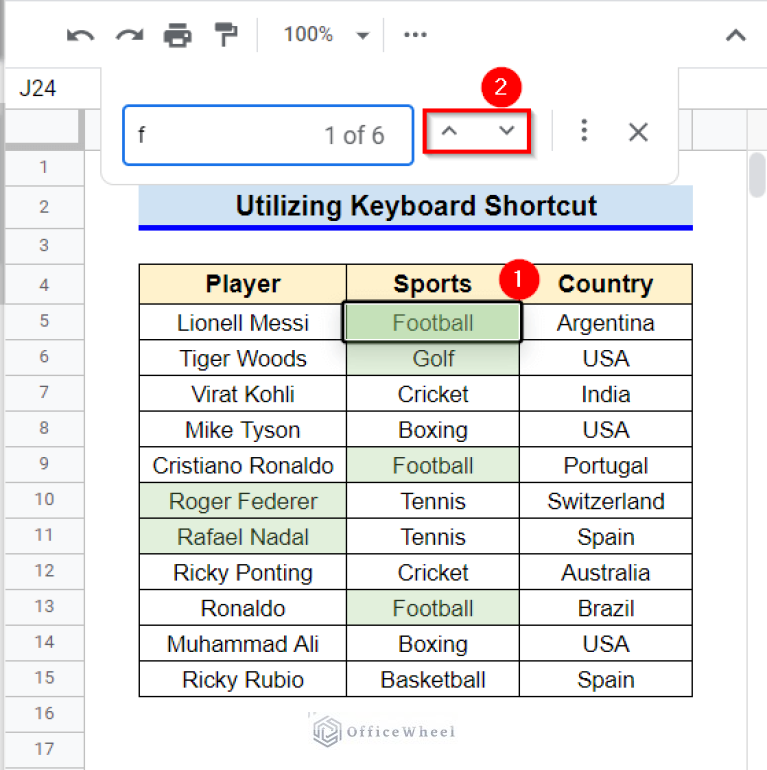Screen dimensions: 767x770
Task: Open find and replace more options
Action: 584,131
